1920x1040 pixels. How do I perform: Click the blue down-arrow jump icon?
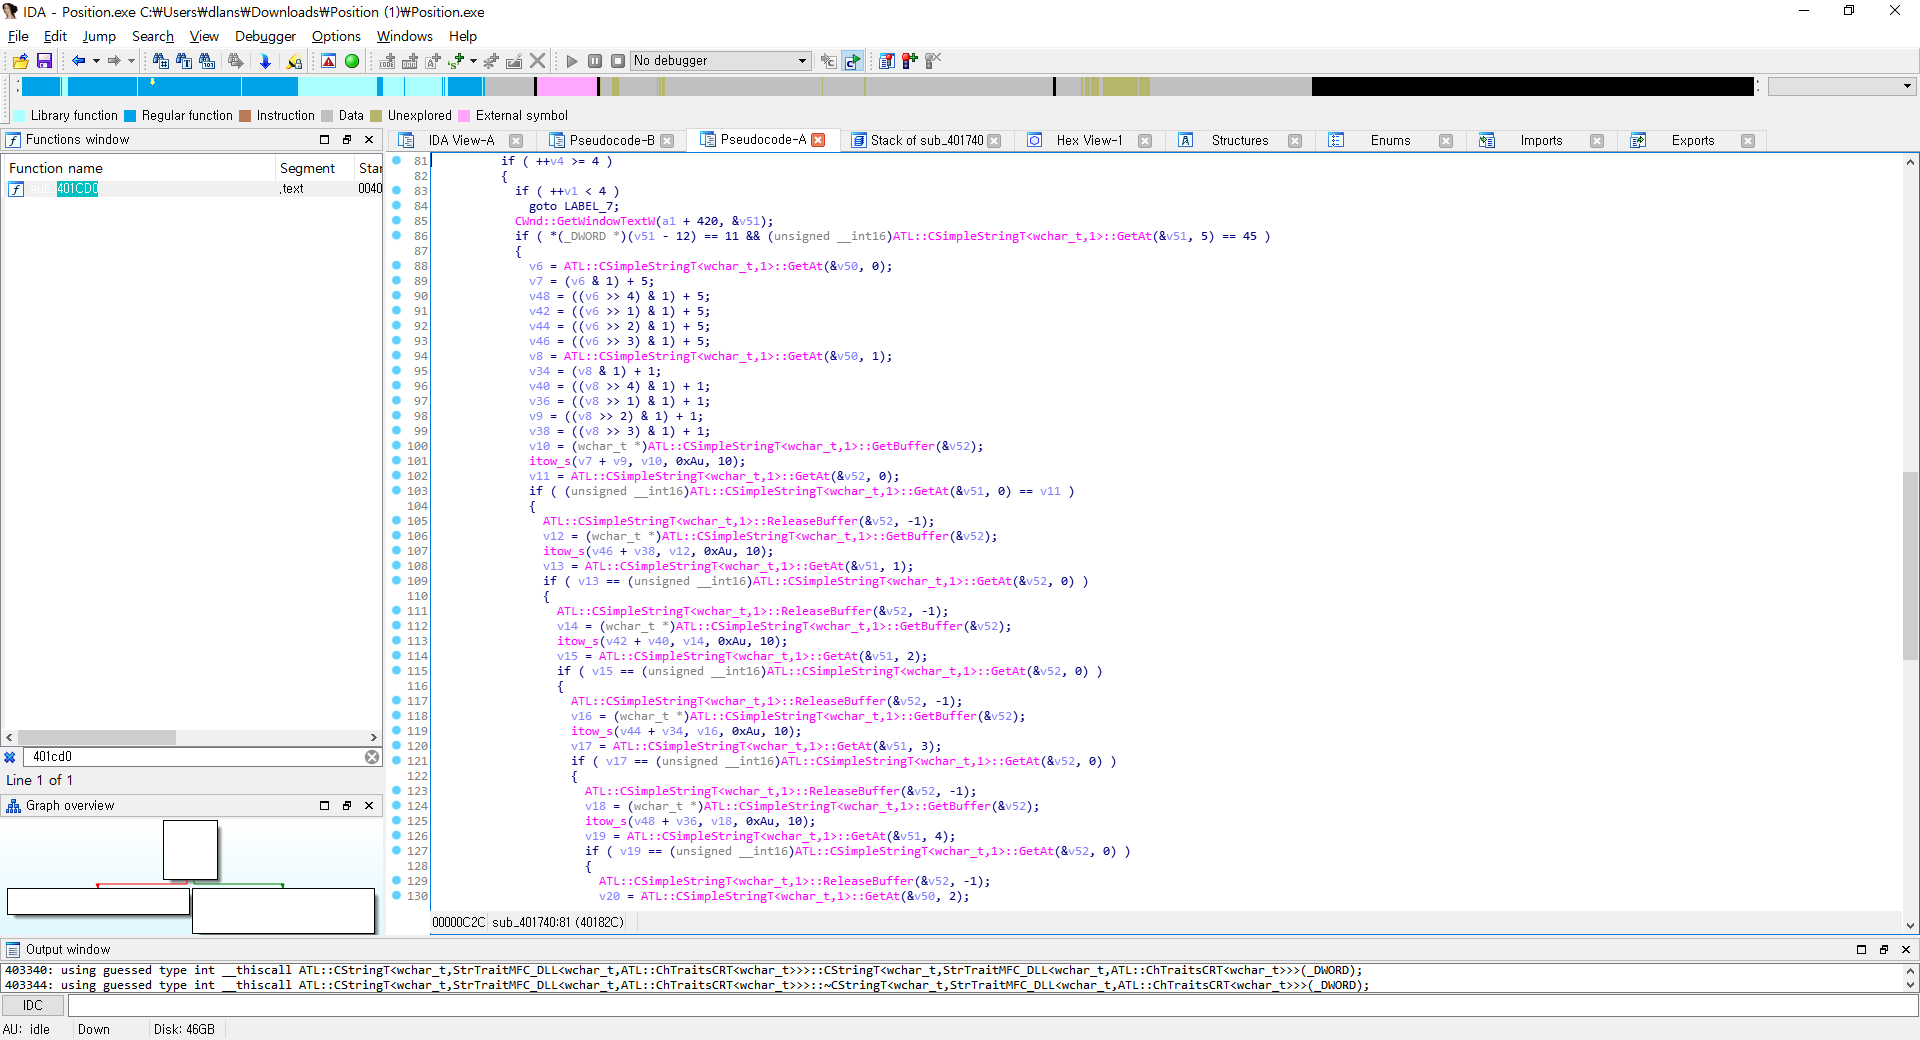[x=265, y=61]
